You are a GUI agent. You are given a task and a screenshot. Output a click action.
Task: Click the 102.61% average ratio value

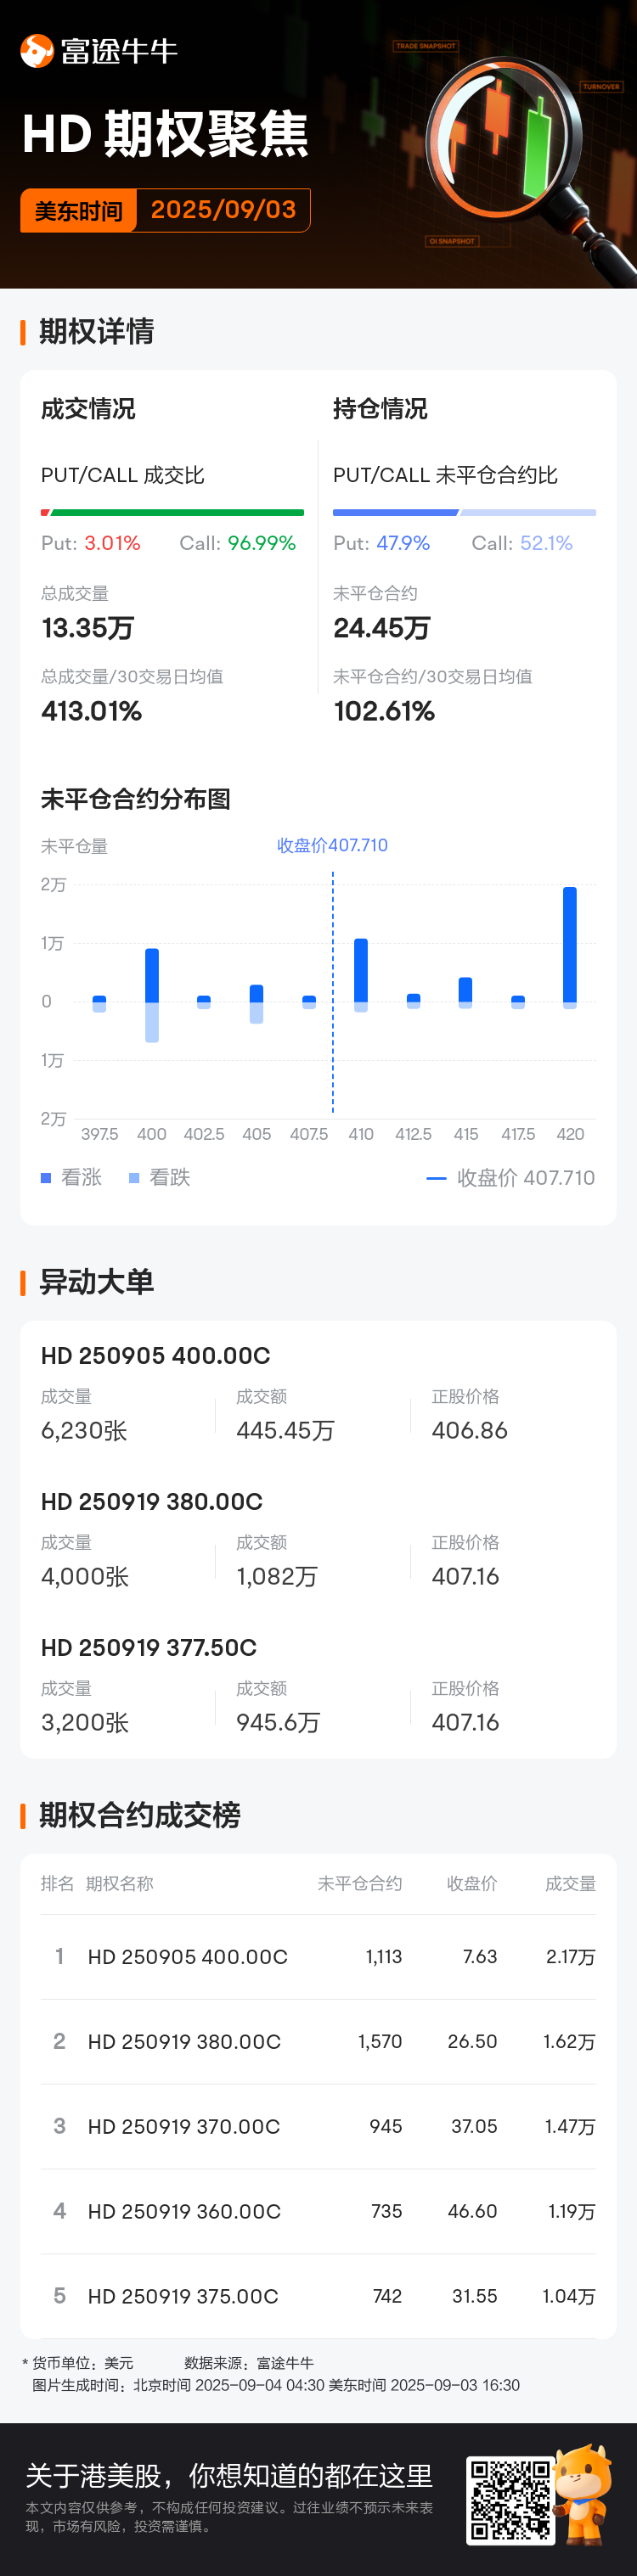[x=384, y=711]
